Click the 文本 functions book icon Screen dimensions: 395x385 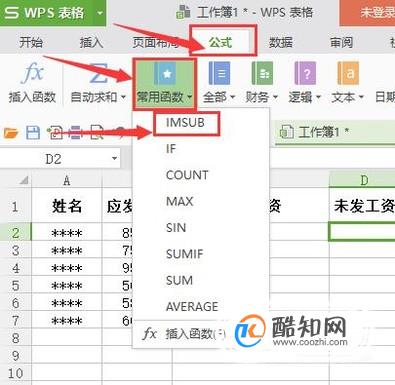coord(348,73)
